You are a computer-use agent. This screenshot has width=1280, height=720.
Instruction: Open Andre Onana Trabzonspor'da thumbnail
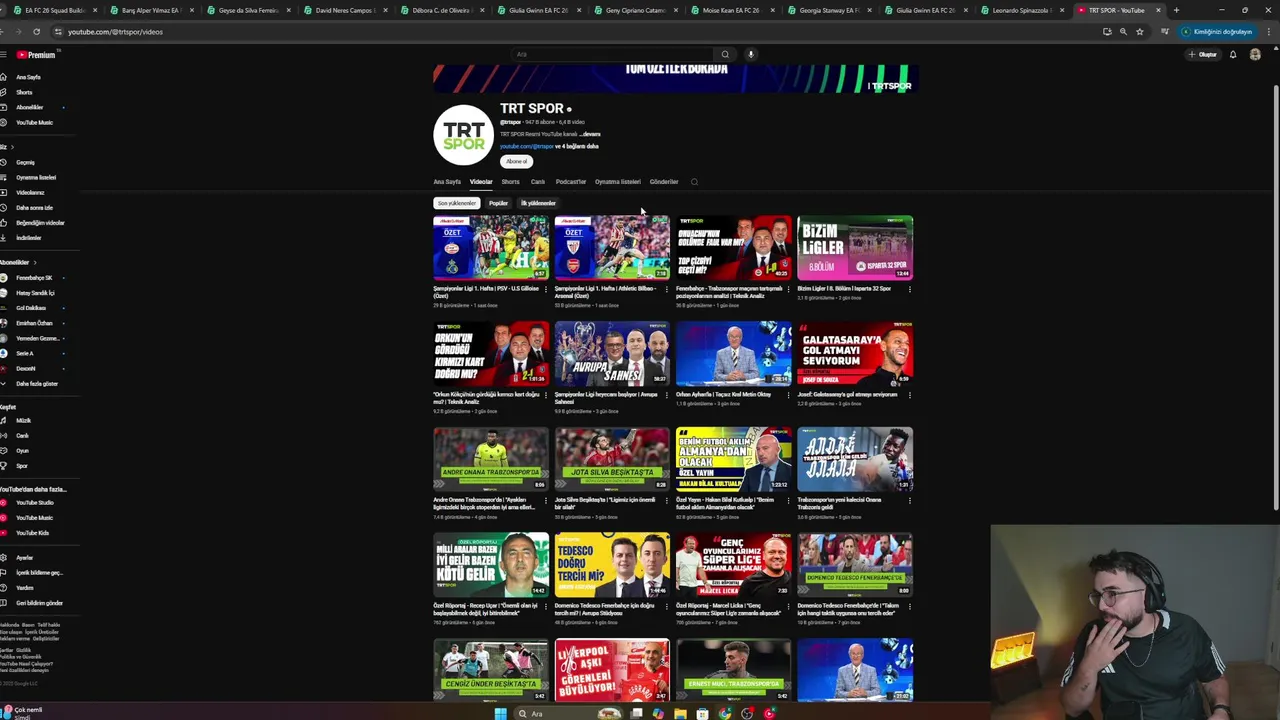(x=491, y=459)
